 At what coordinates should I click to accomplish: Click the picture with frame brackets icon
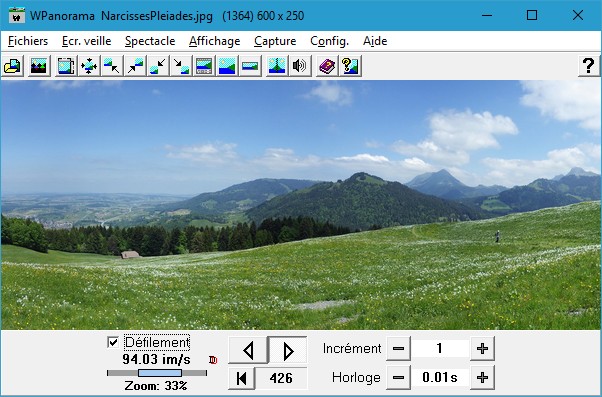click(66, 66)
